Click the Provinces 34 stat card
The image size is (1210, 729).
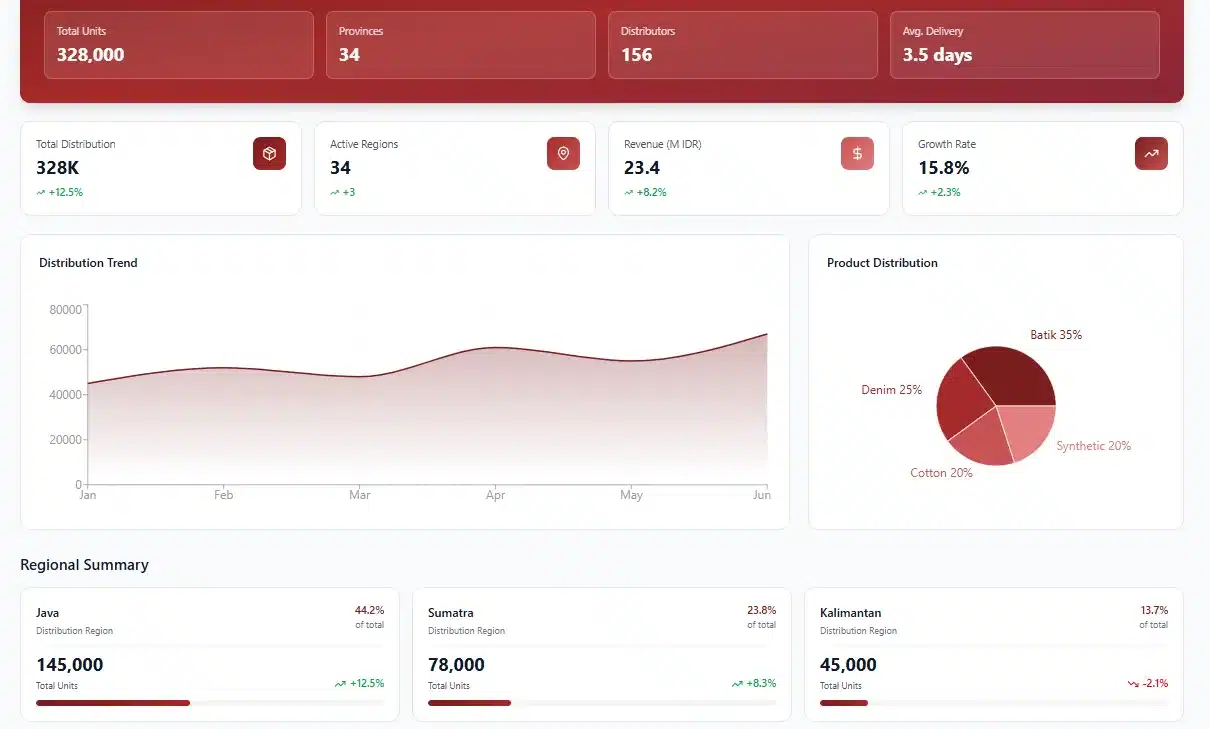click(x=460, y=45)
